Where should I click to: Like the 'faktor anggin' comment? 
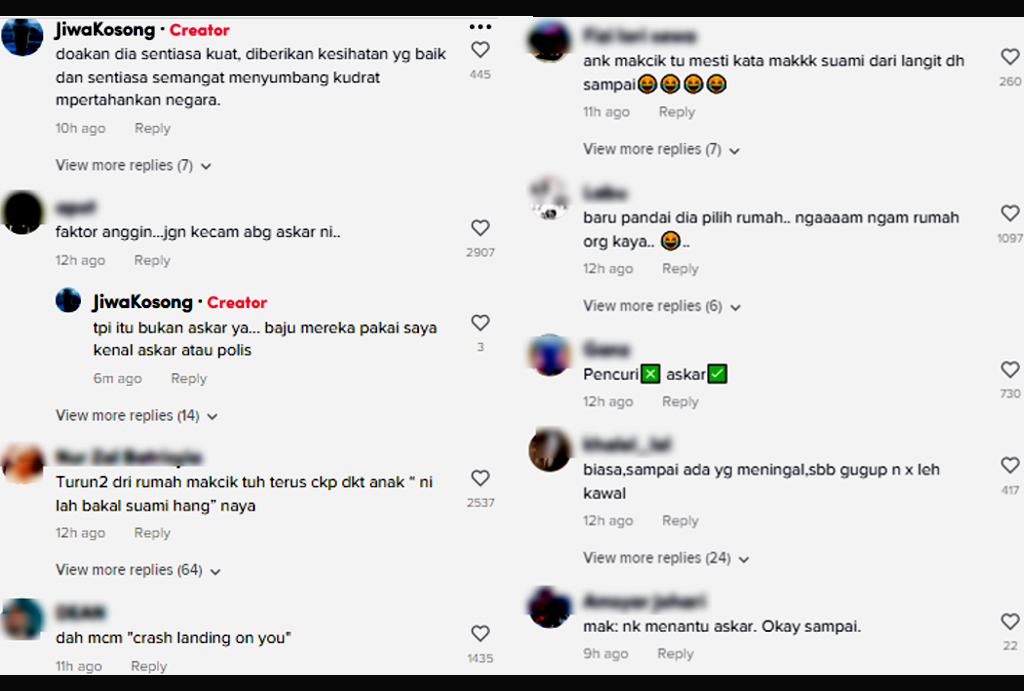coord(480,227)
